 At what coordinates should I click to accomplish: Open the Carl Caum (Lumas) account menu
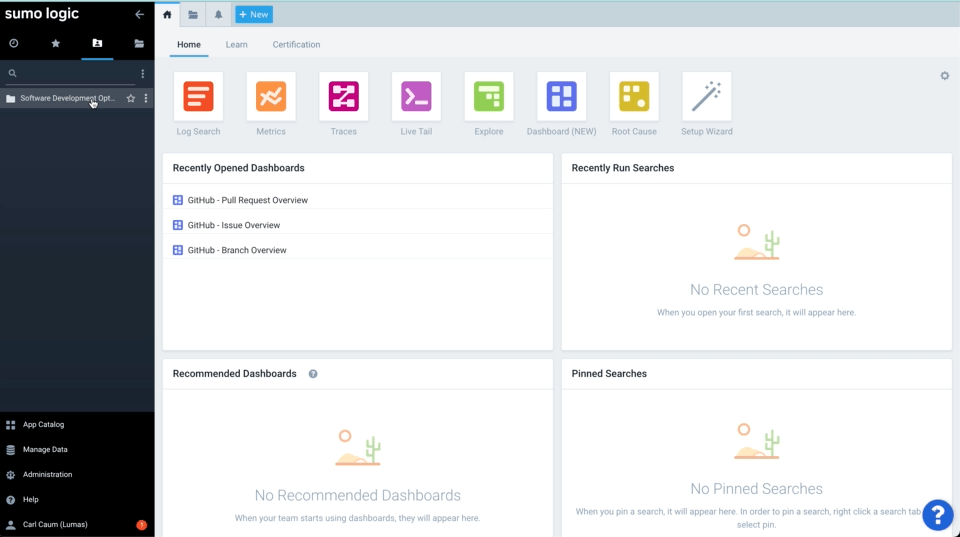coord(55,525)
